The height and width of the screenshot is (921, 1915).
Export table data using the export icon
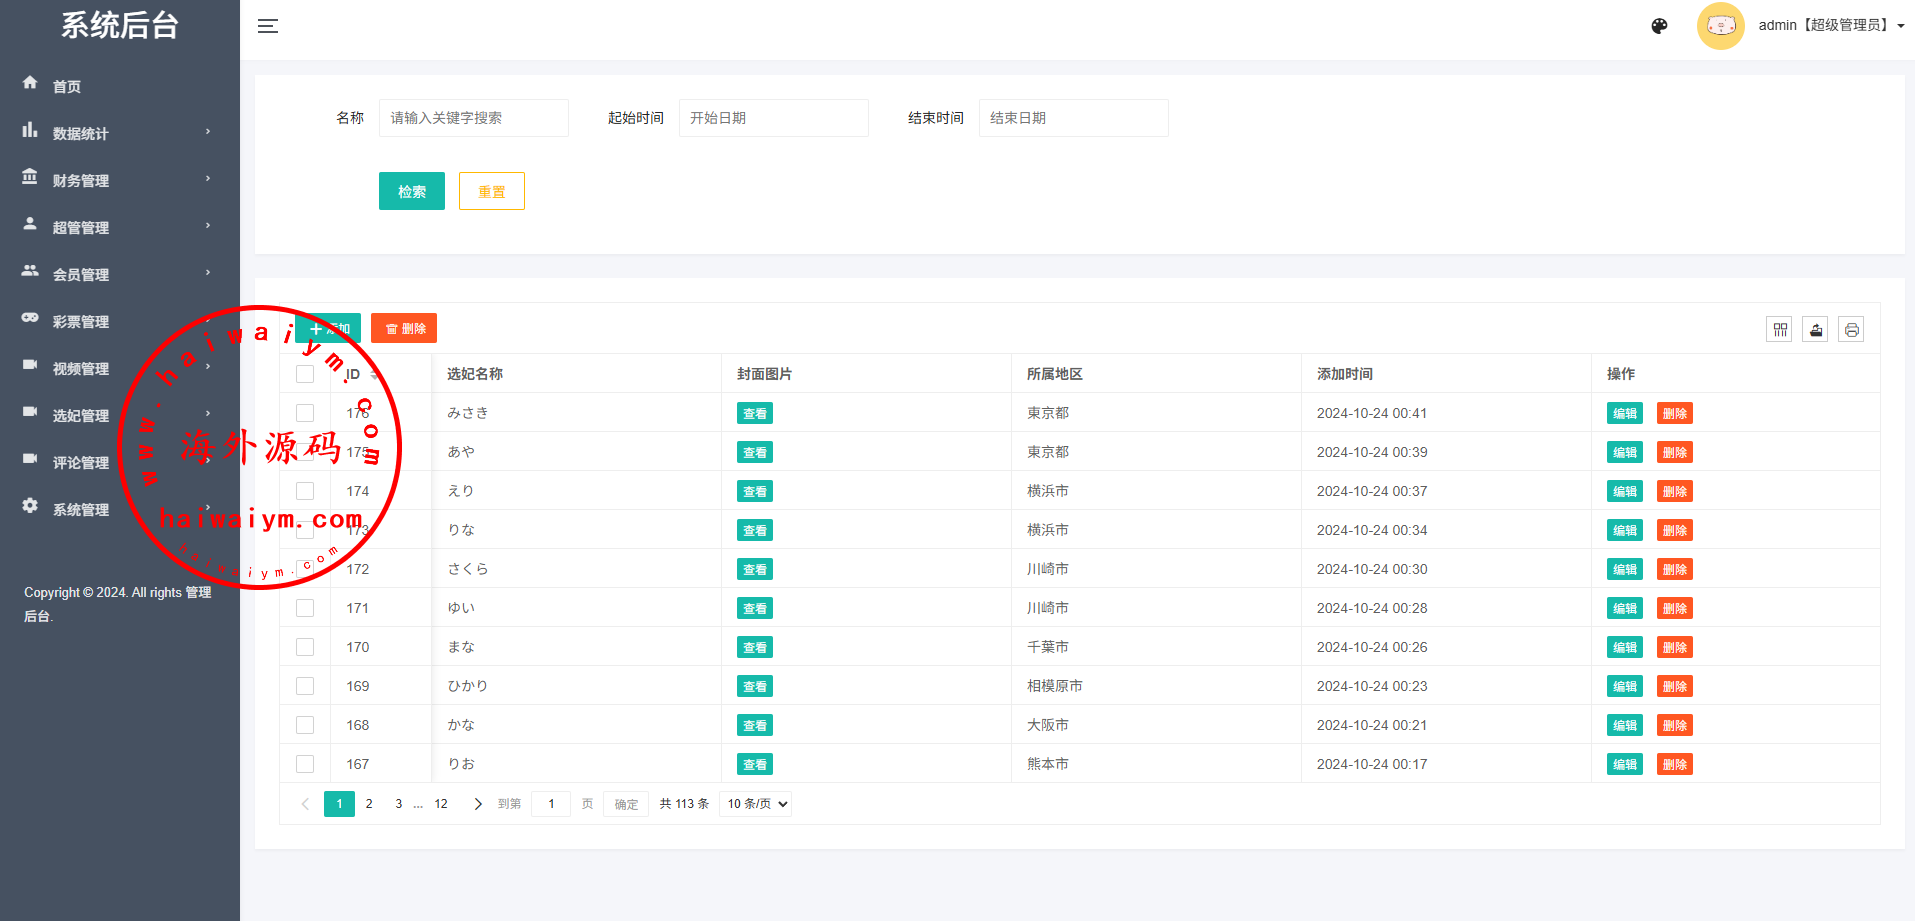pyautogui.click(x=1815, y=330)
